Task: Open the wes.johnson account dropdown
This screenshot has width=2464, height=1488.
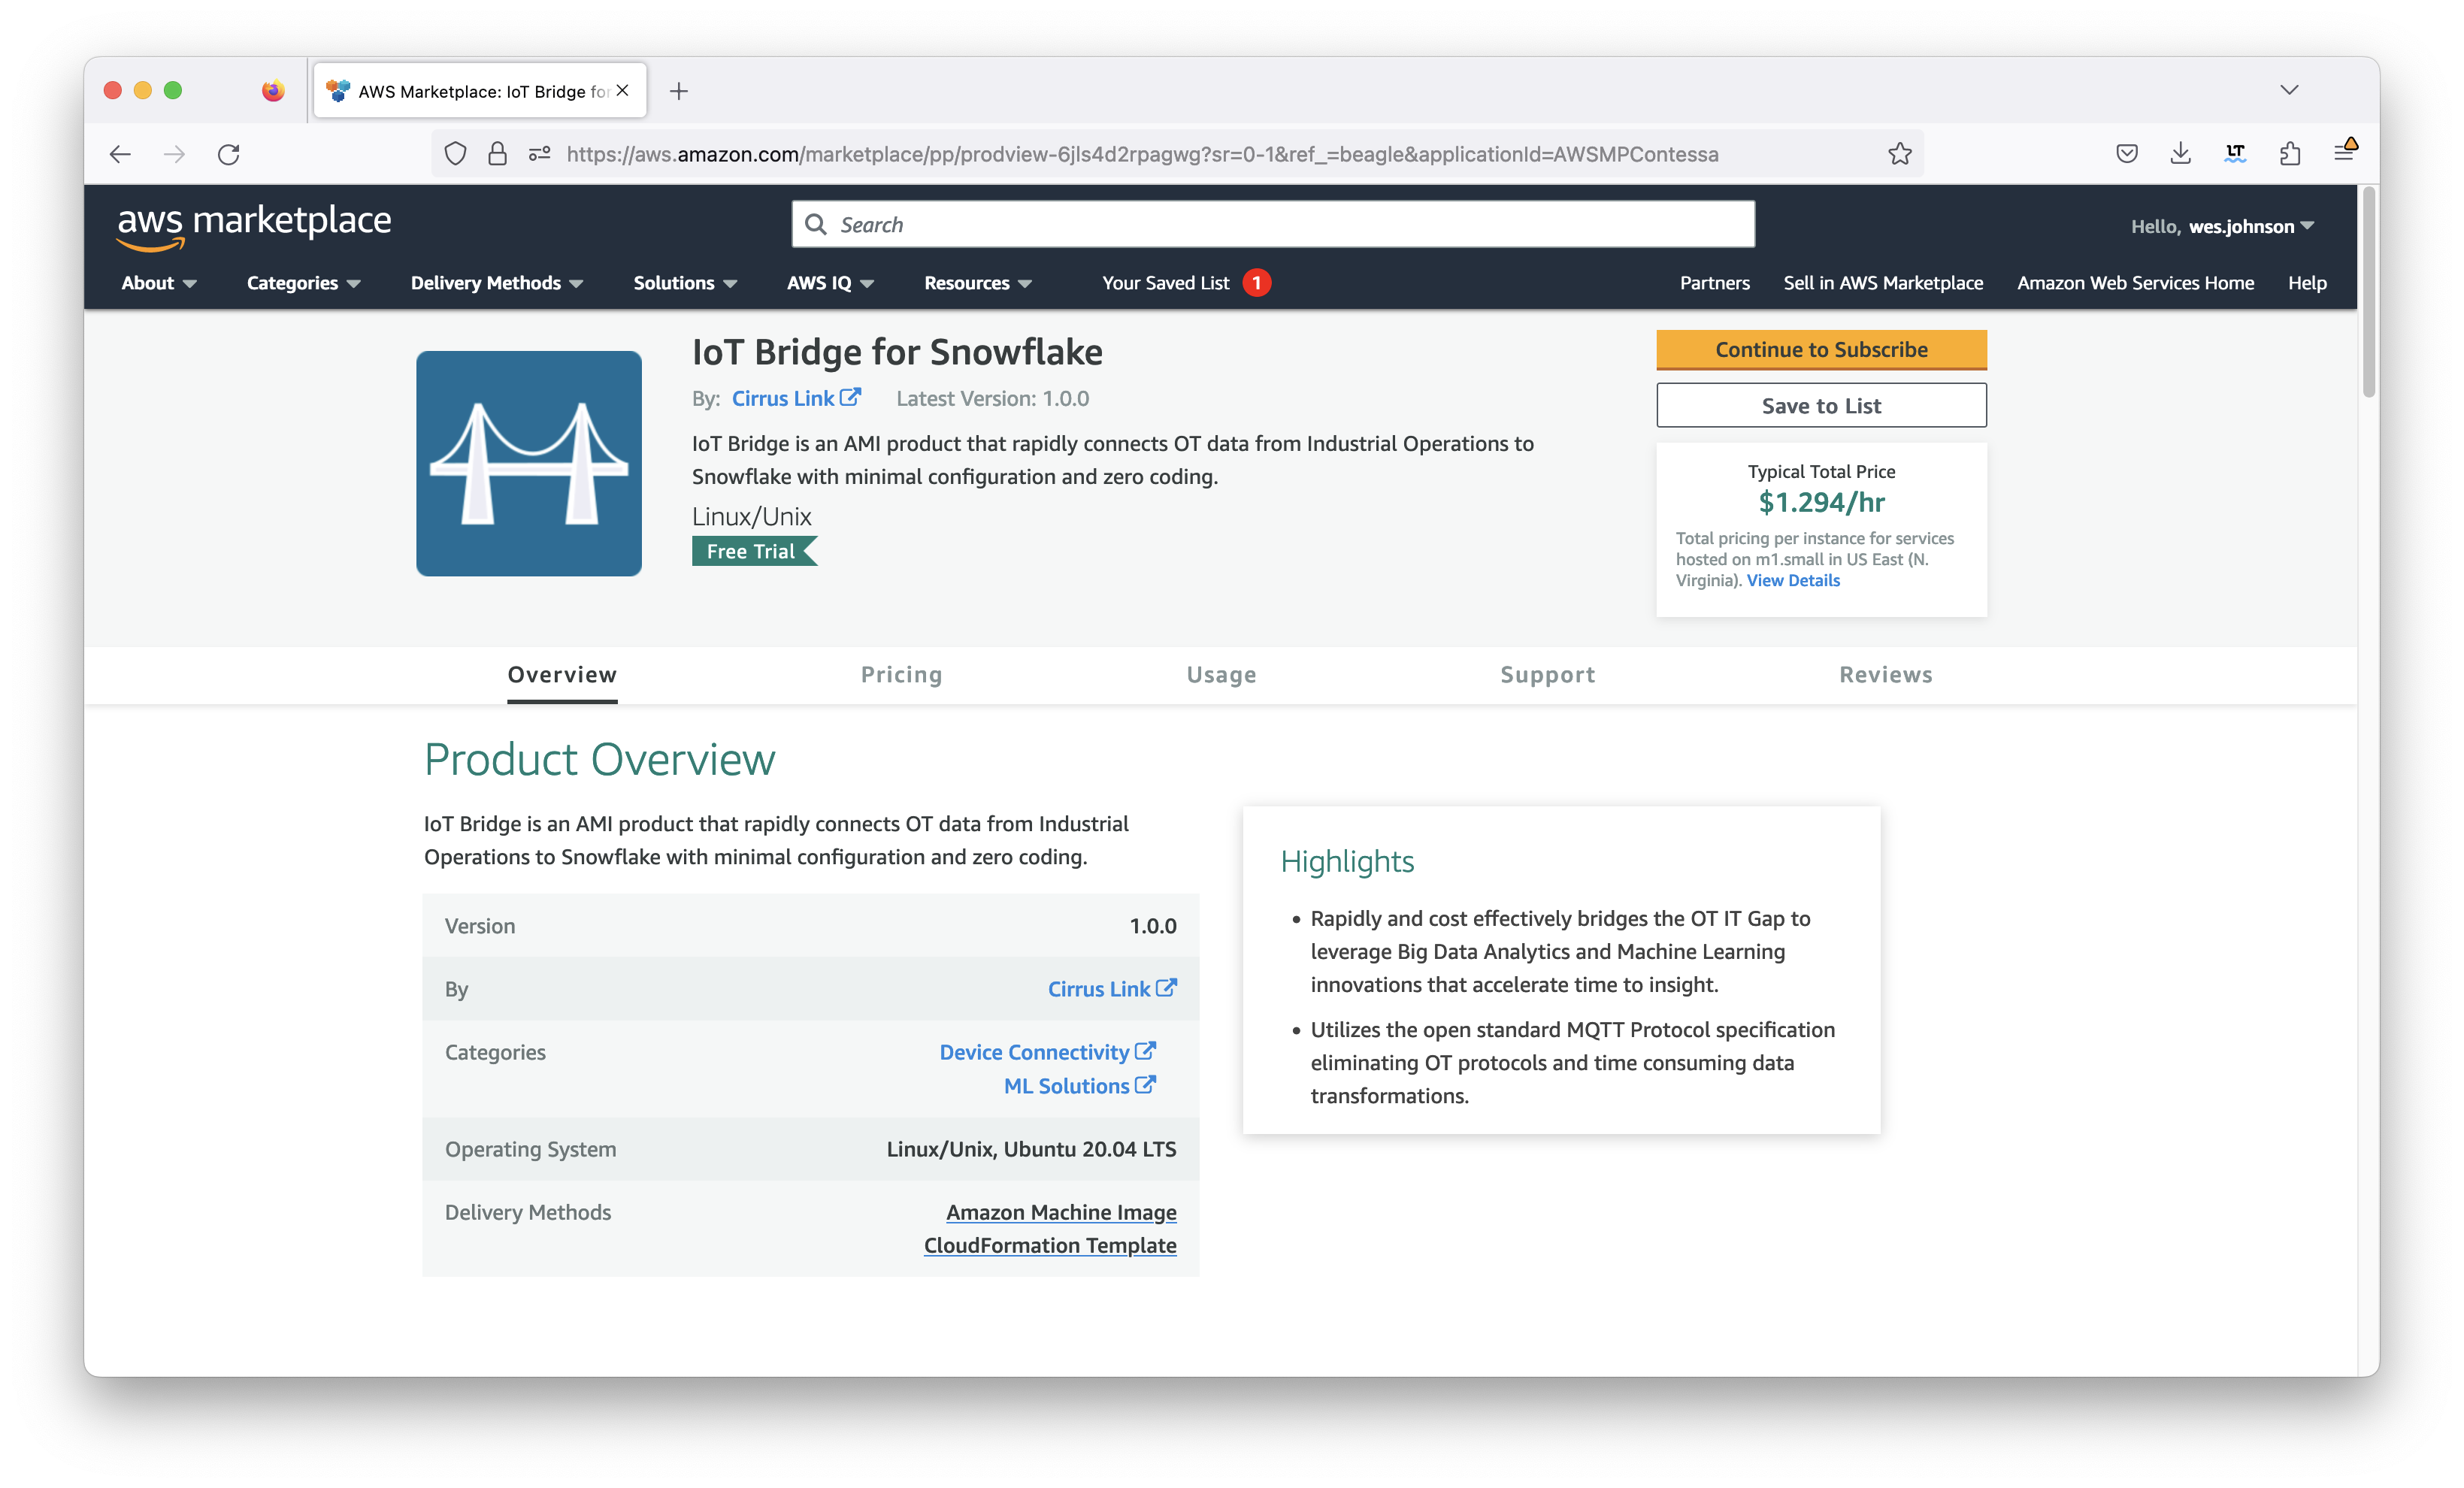Action: coord(2222,226)
